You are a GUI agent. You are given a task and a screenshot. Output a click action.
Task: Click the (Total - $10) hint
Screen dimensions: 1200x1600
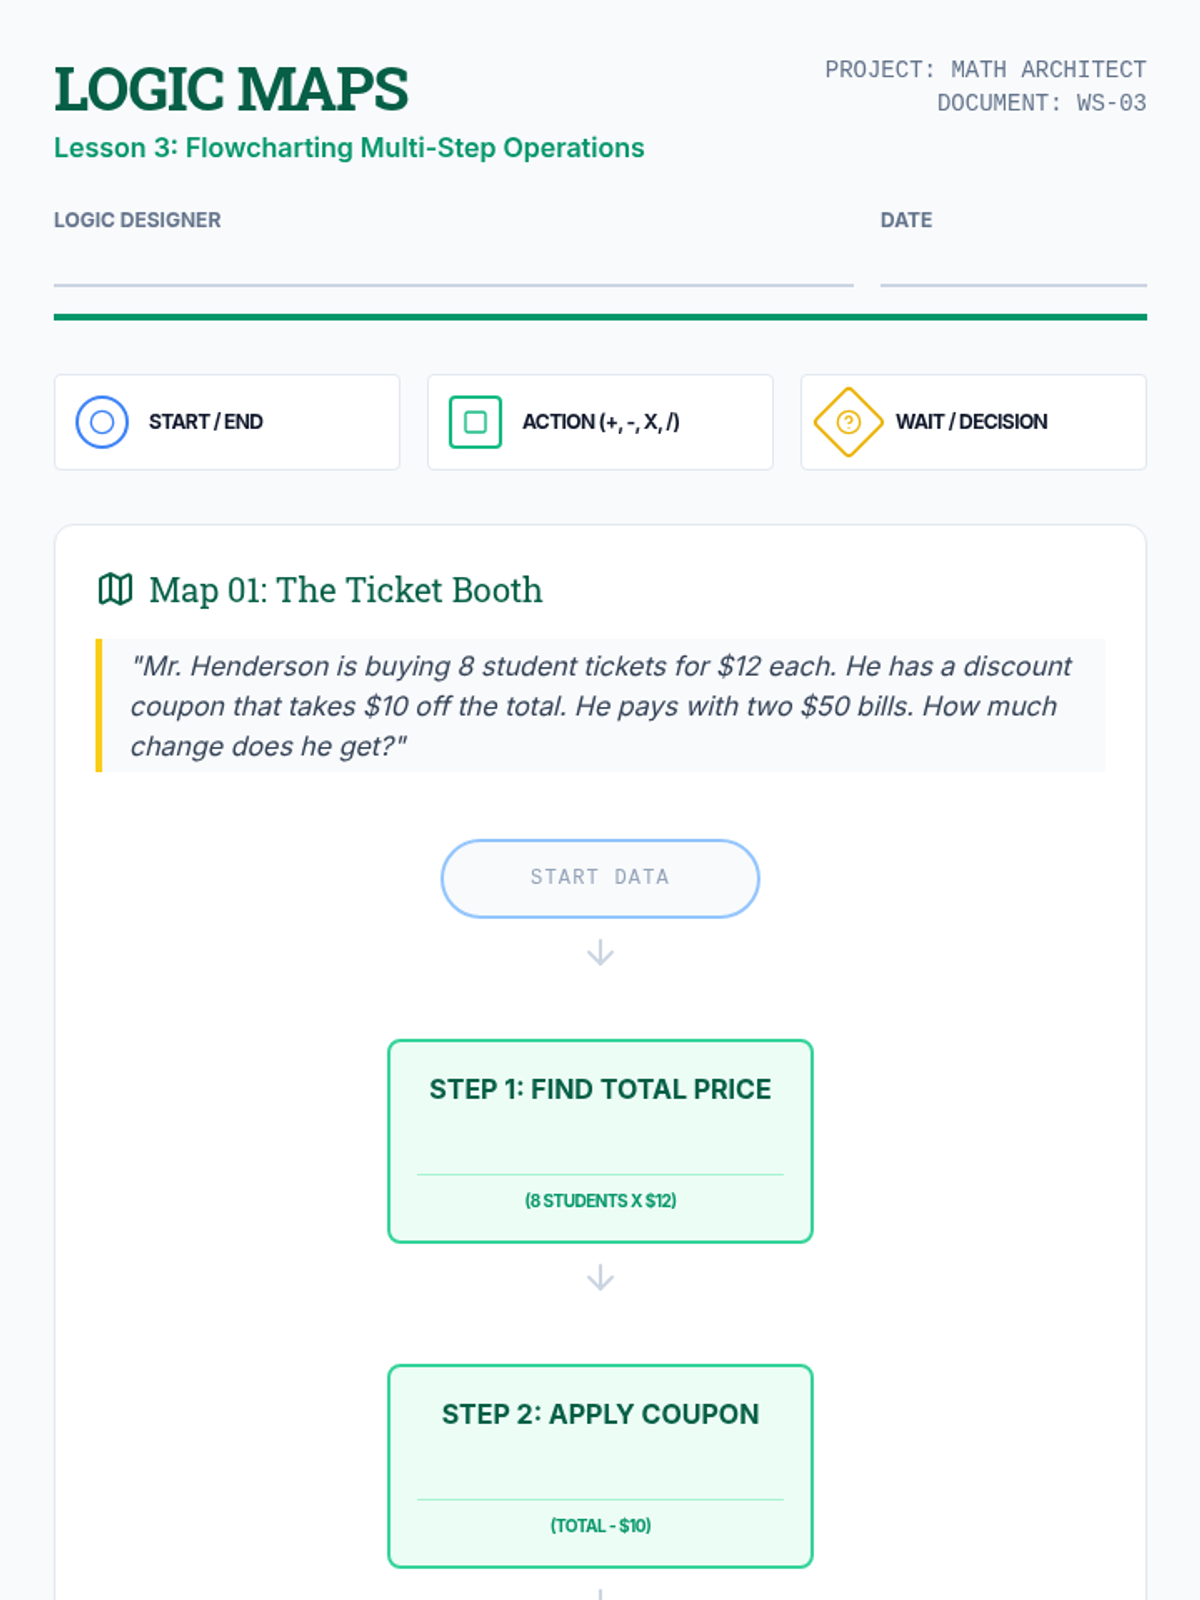pyautogui.click(x=600, y=1525)
